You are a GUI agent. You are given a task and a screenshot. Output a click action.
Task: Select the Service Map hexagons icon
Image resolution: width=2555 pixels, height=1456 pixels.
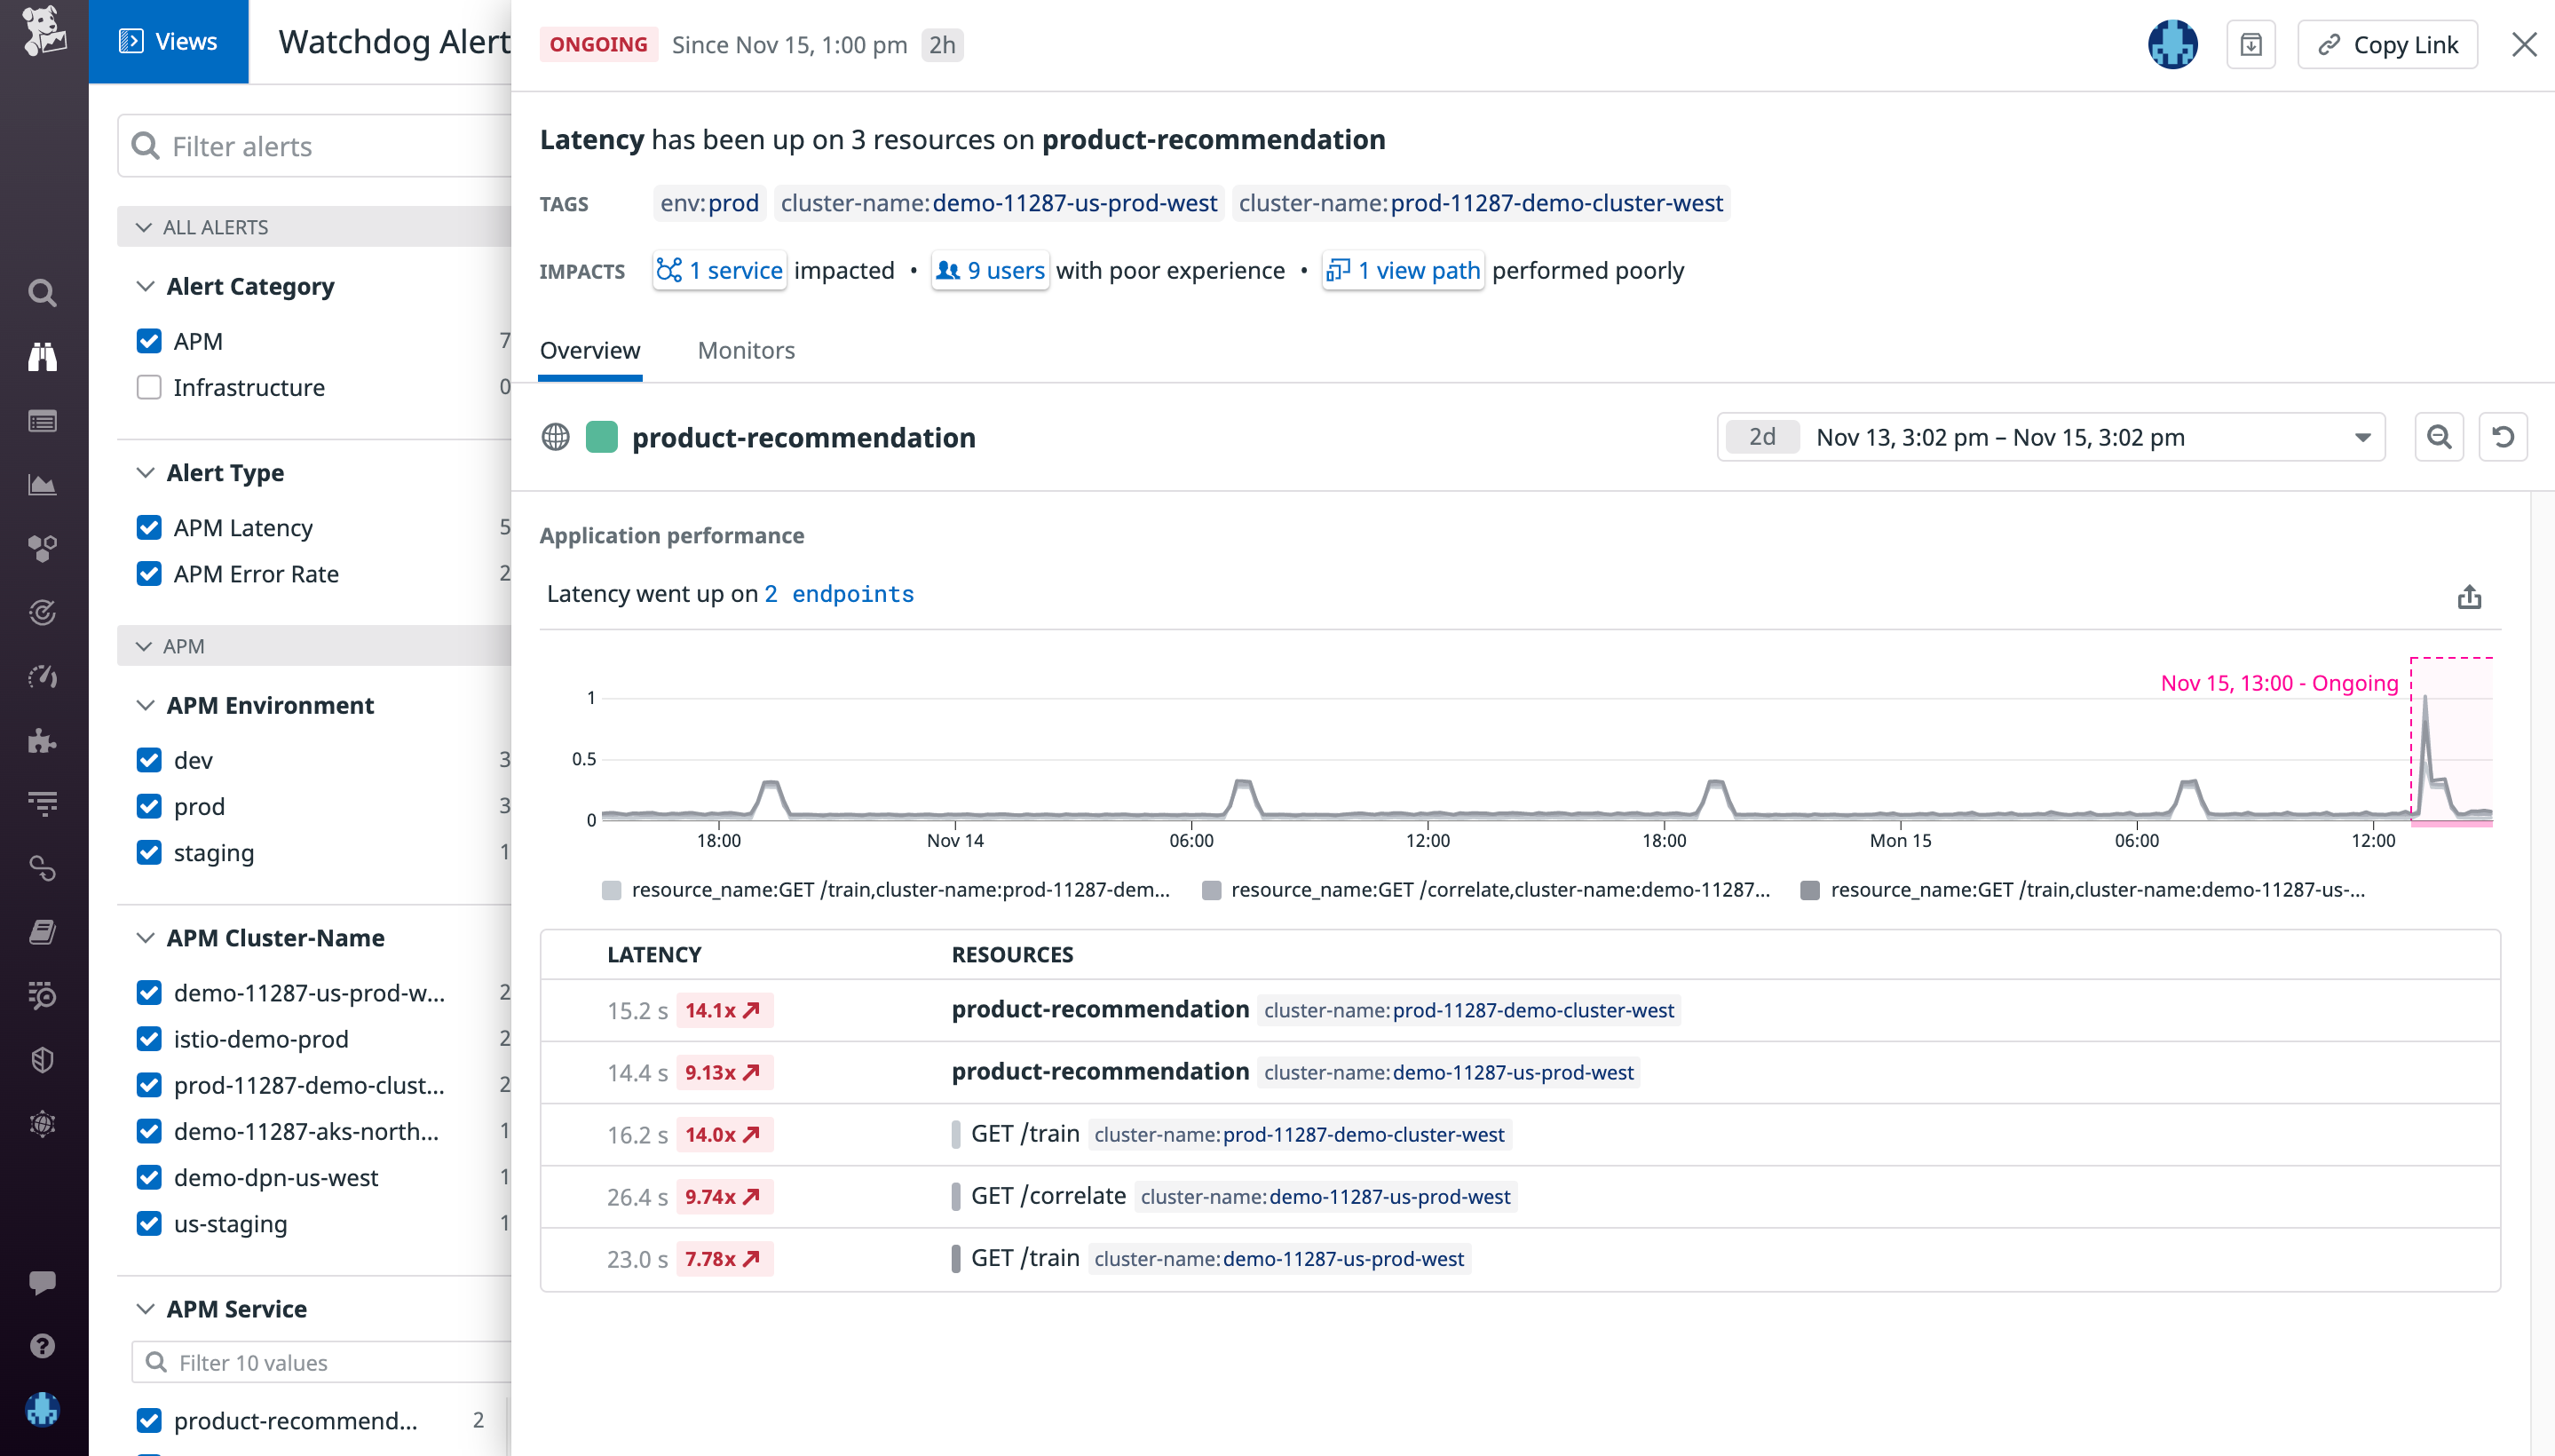point(42,548)
